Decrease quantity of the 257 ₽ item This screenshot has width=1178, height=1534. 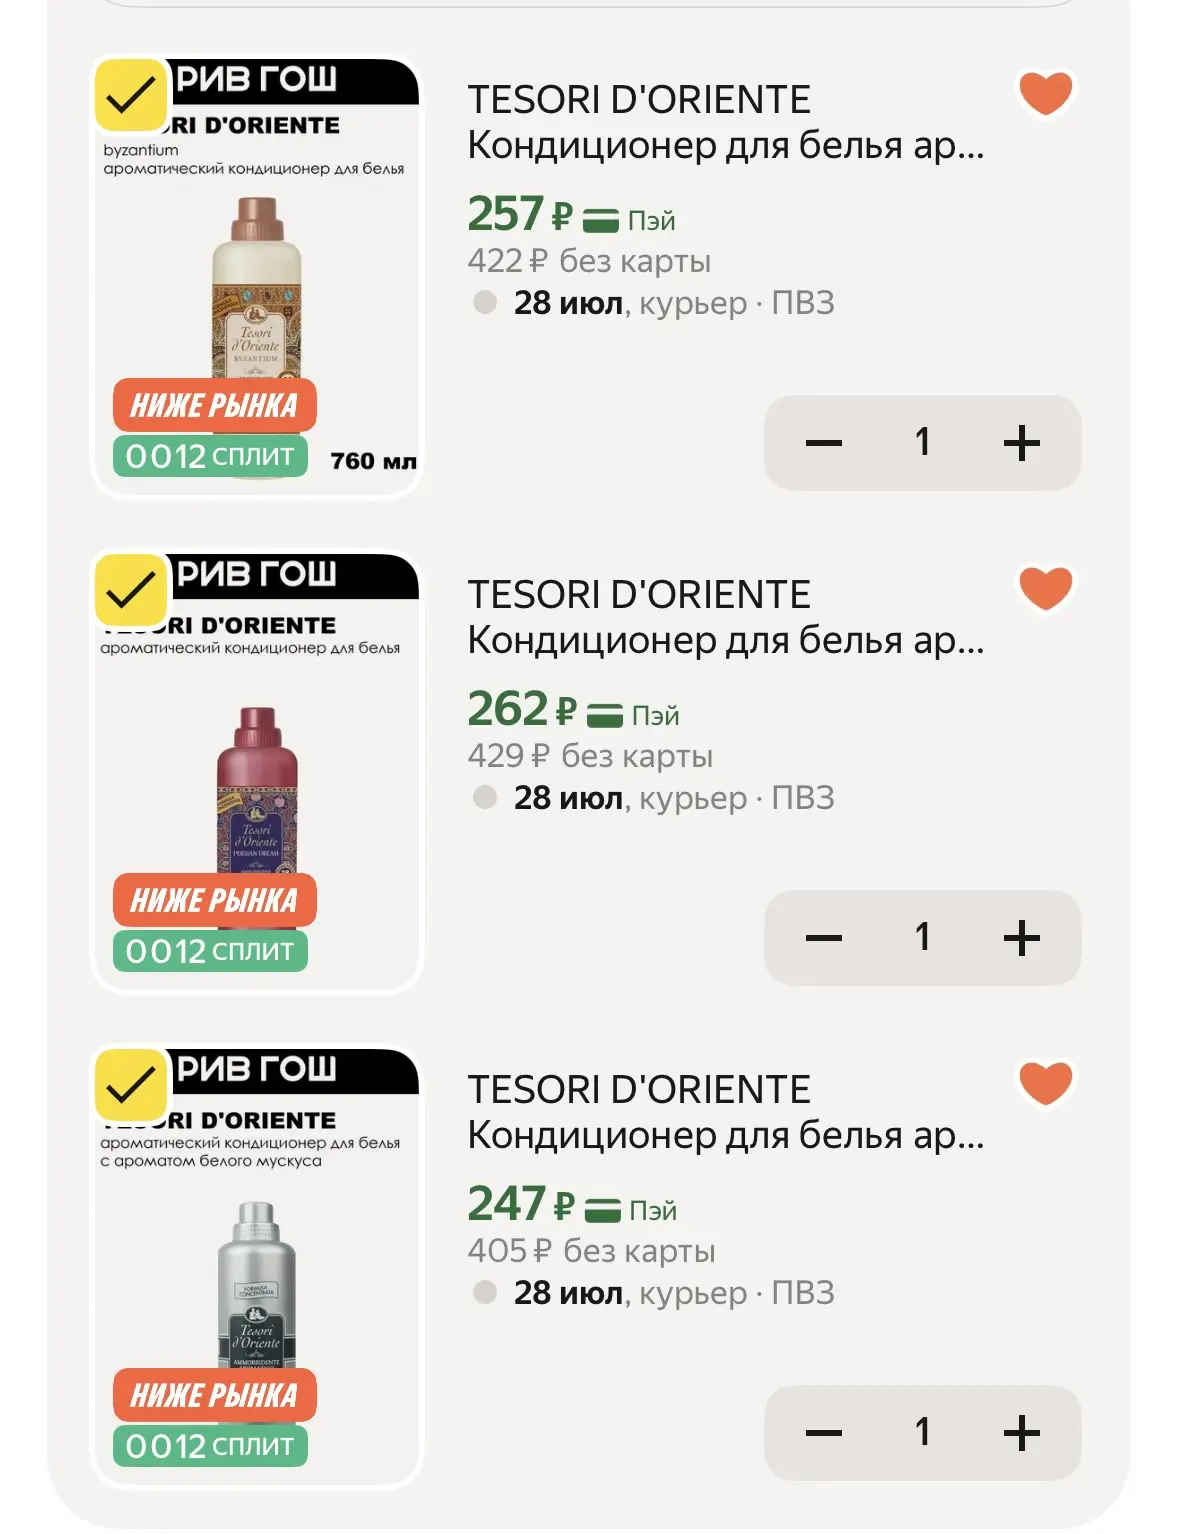pos(823,443)
